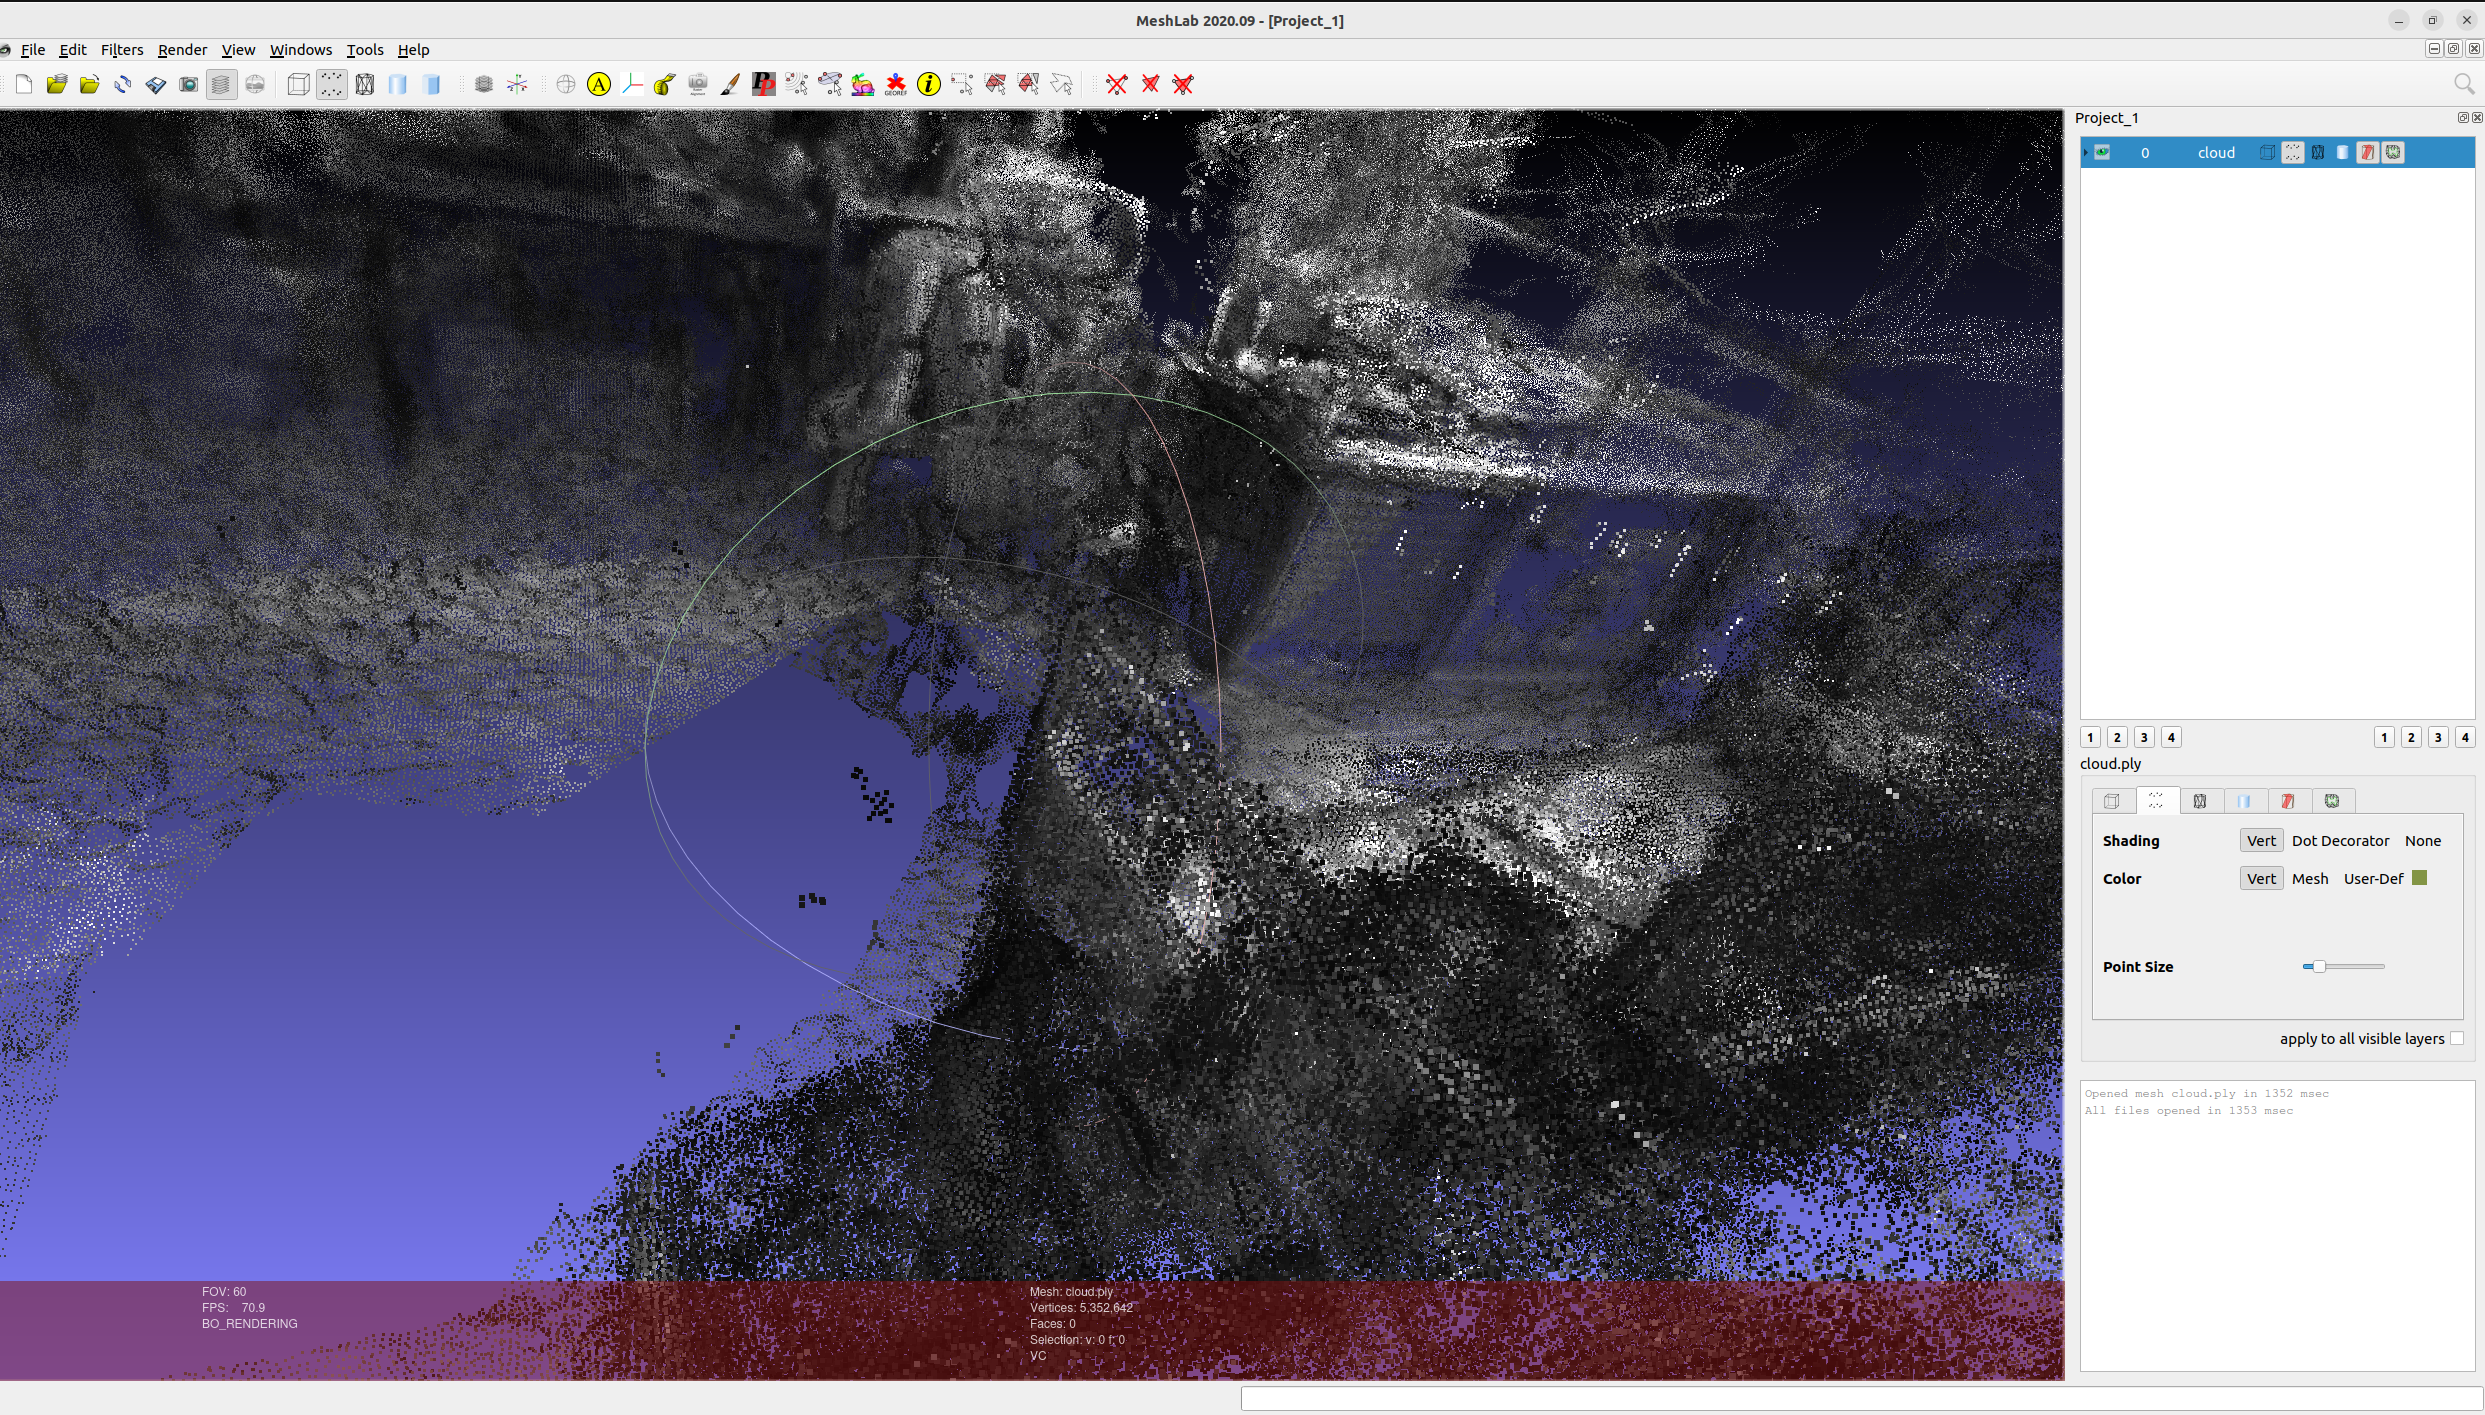Click the green User-Def color swatch
2485x1415 pixels.
(2420, 878)
